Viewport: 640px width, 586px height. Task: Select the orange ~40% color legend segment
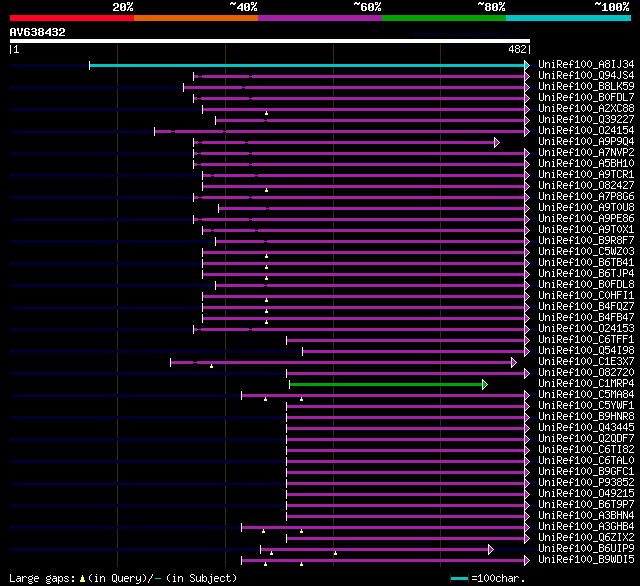point(196,18)
